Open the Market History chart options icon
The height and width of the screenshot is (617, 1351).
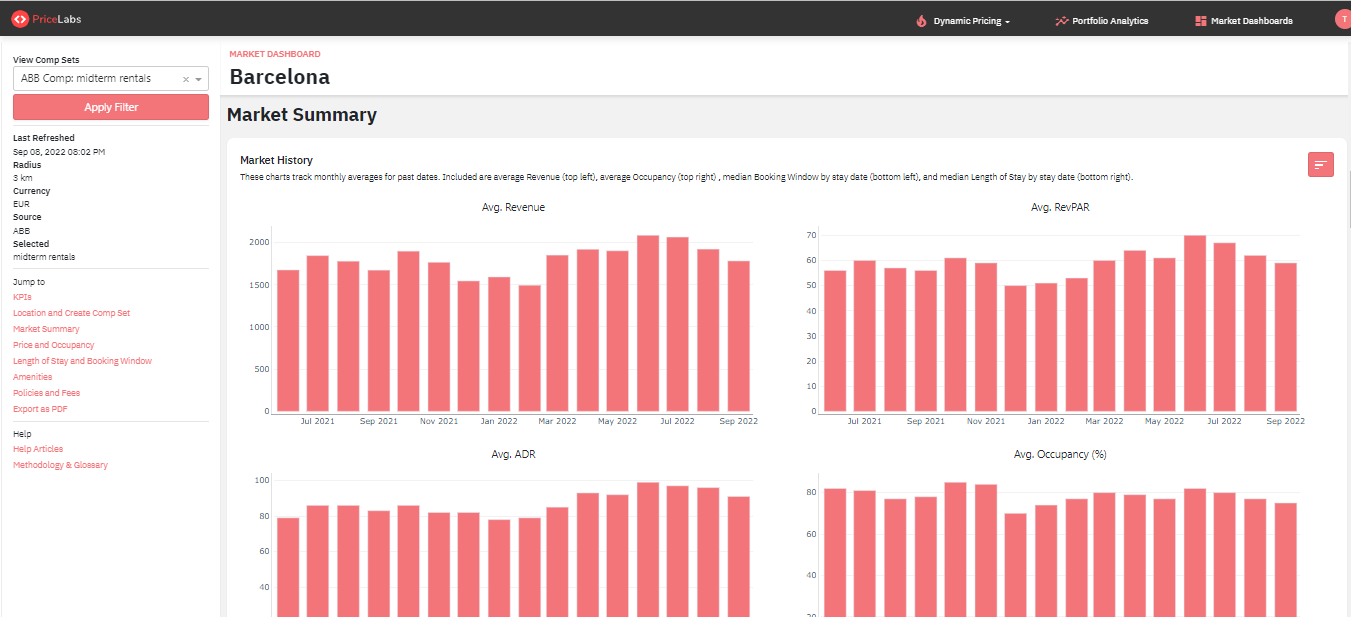pos(1321,165)
